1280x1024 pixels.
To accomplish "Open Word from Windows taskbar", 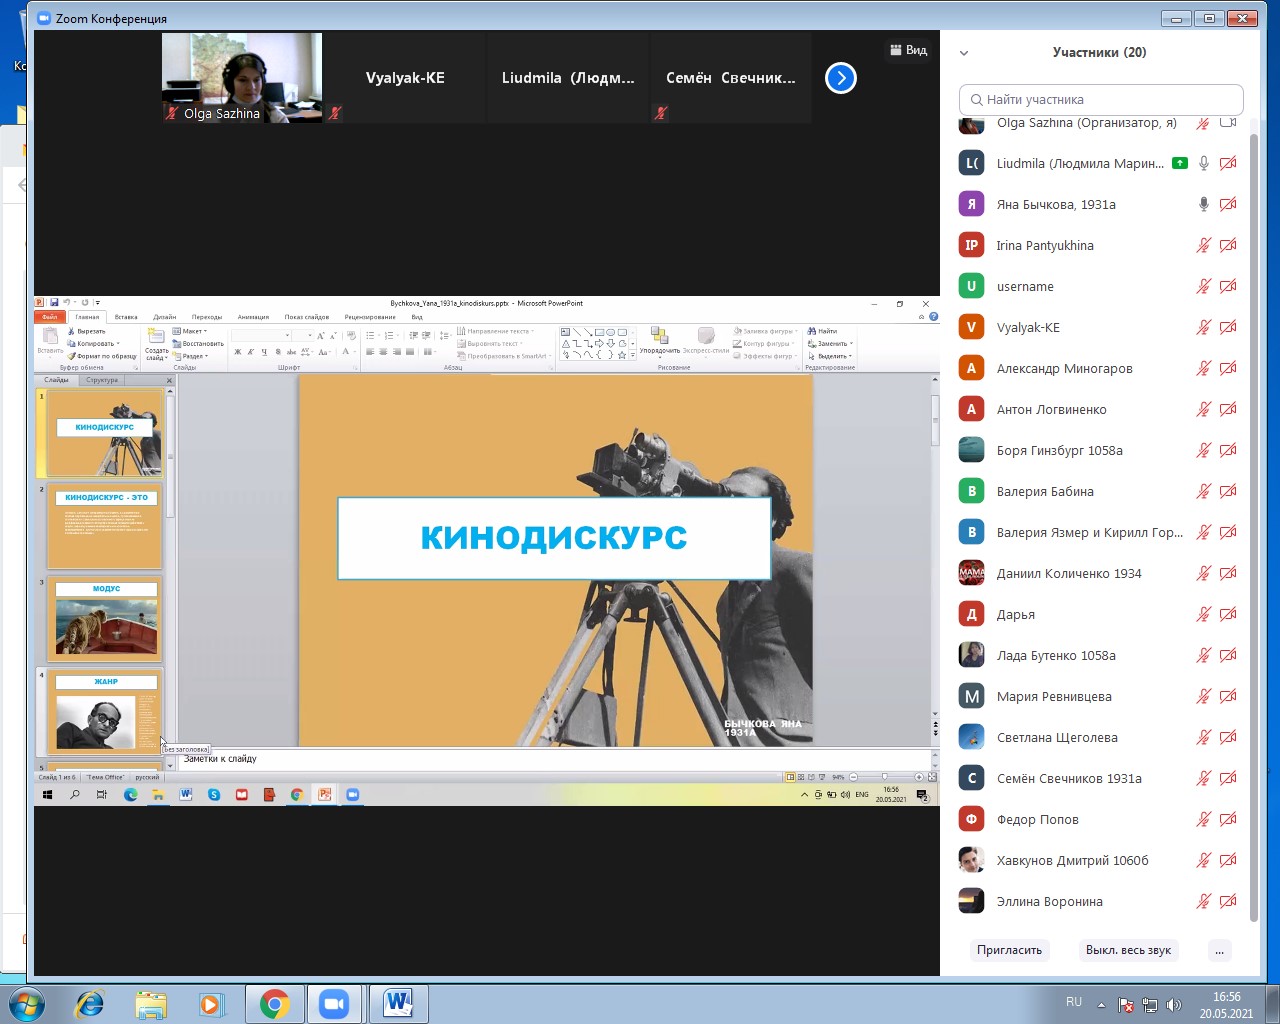I will [398, 1004].
